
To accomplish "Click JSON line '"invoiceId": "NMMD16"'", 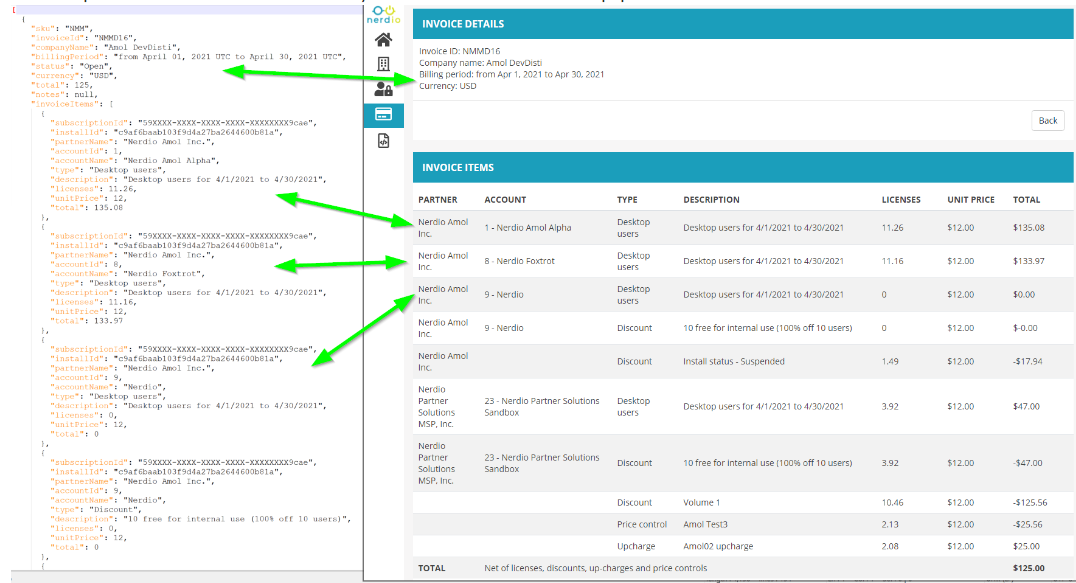I will point(84,38).
